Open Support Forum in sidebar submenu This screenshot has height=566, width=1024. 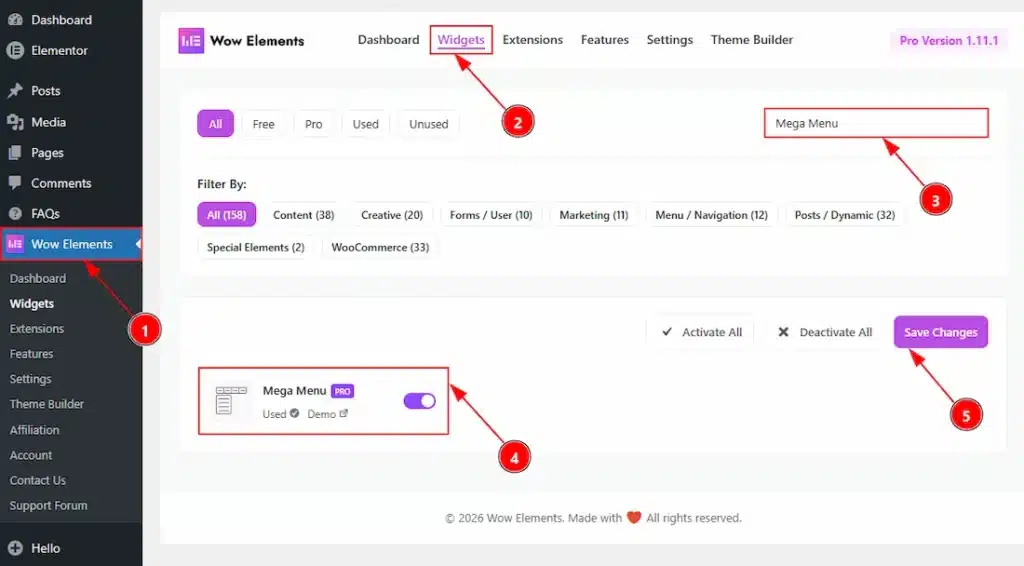48,506
